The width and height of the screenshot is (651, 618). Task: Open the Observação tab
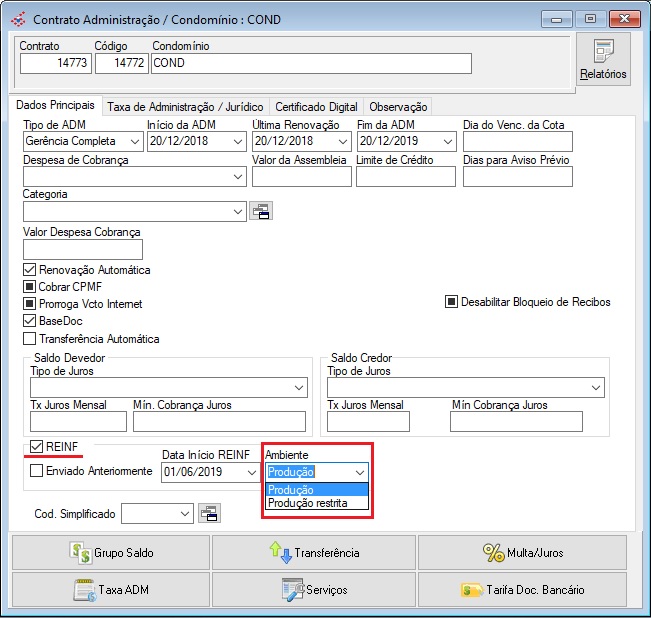click(398, 107)
